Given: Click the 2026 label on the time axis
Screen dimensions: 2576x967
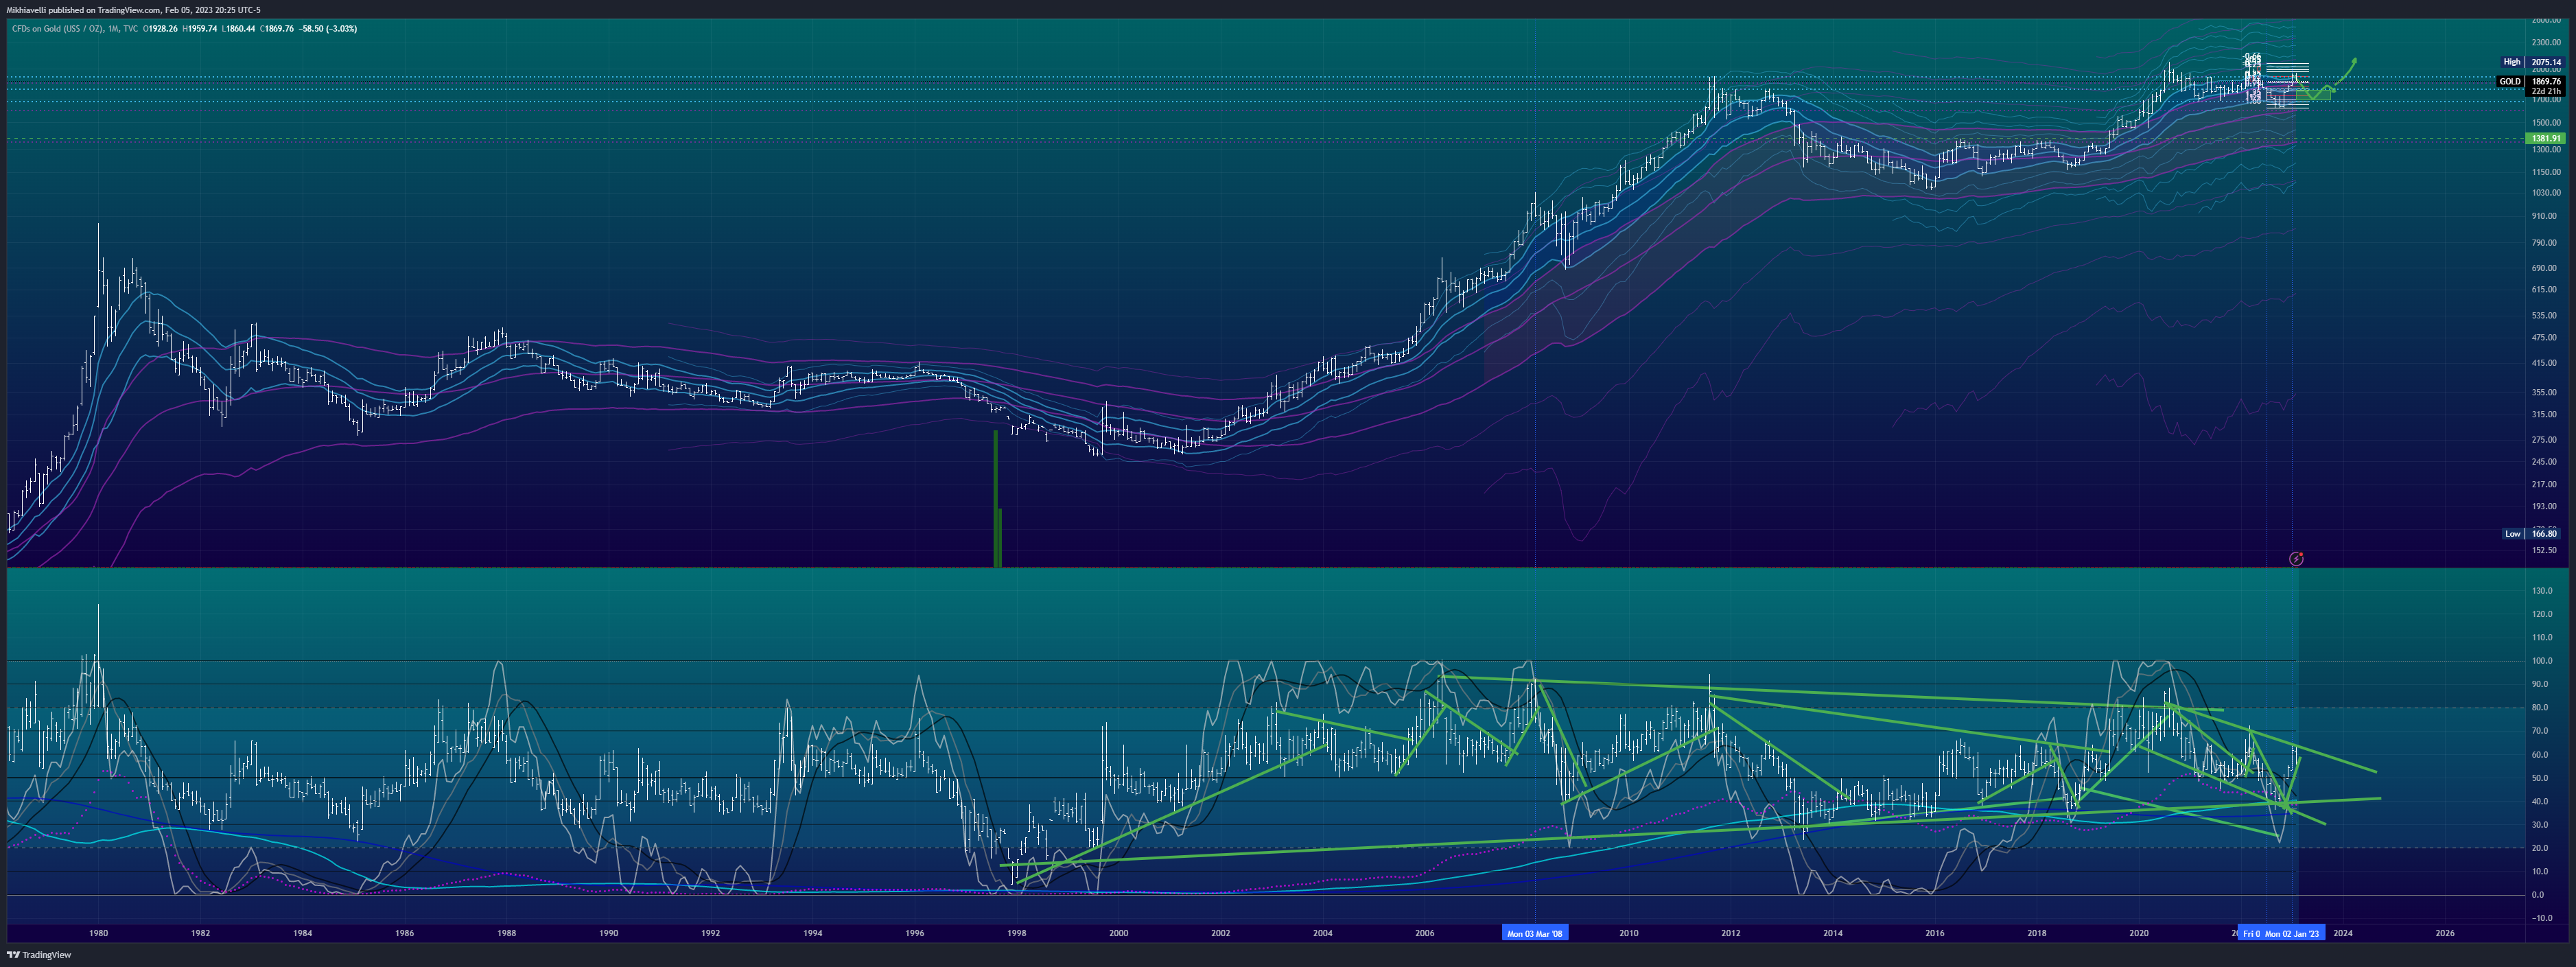Looking at the screenshot, I should click(2445, 933).
